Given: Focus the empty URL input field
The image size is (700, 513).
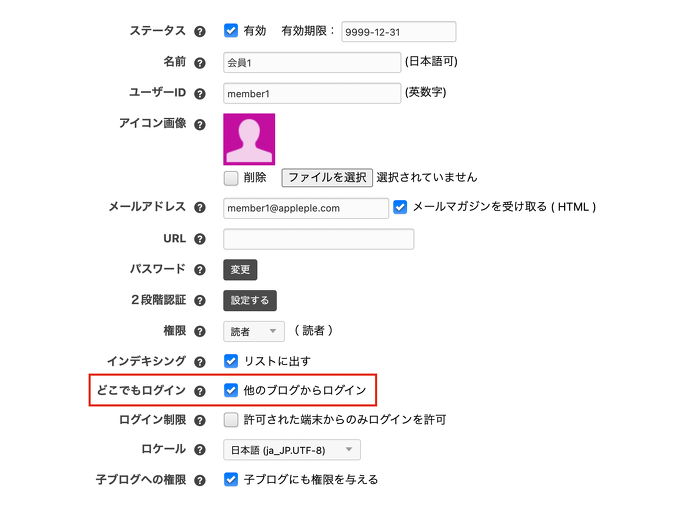Looking at the screenshot, I should click(318, 239).
